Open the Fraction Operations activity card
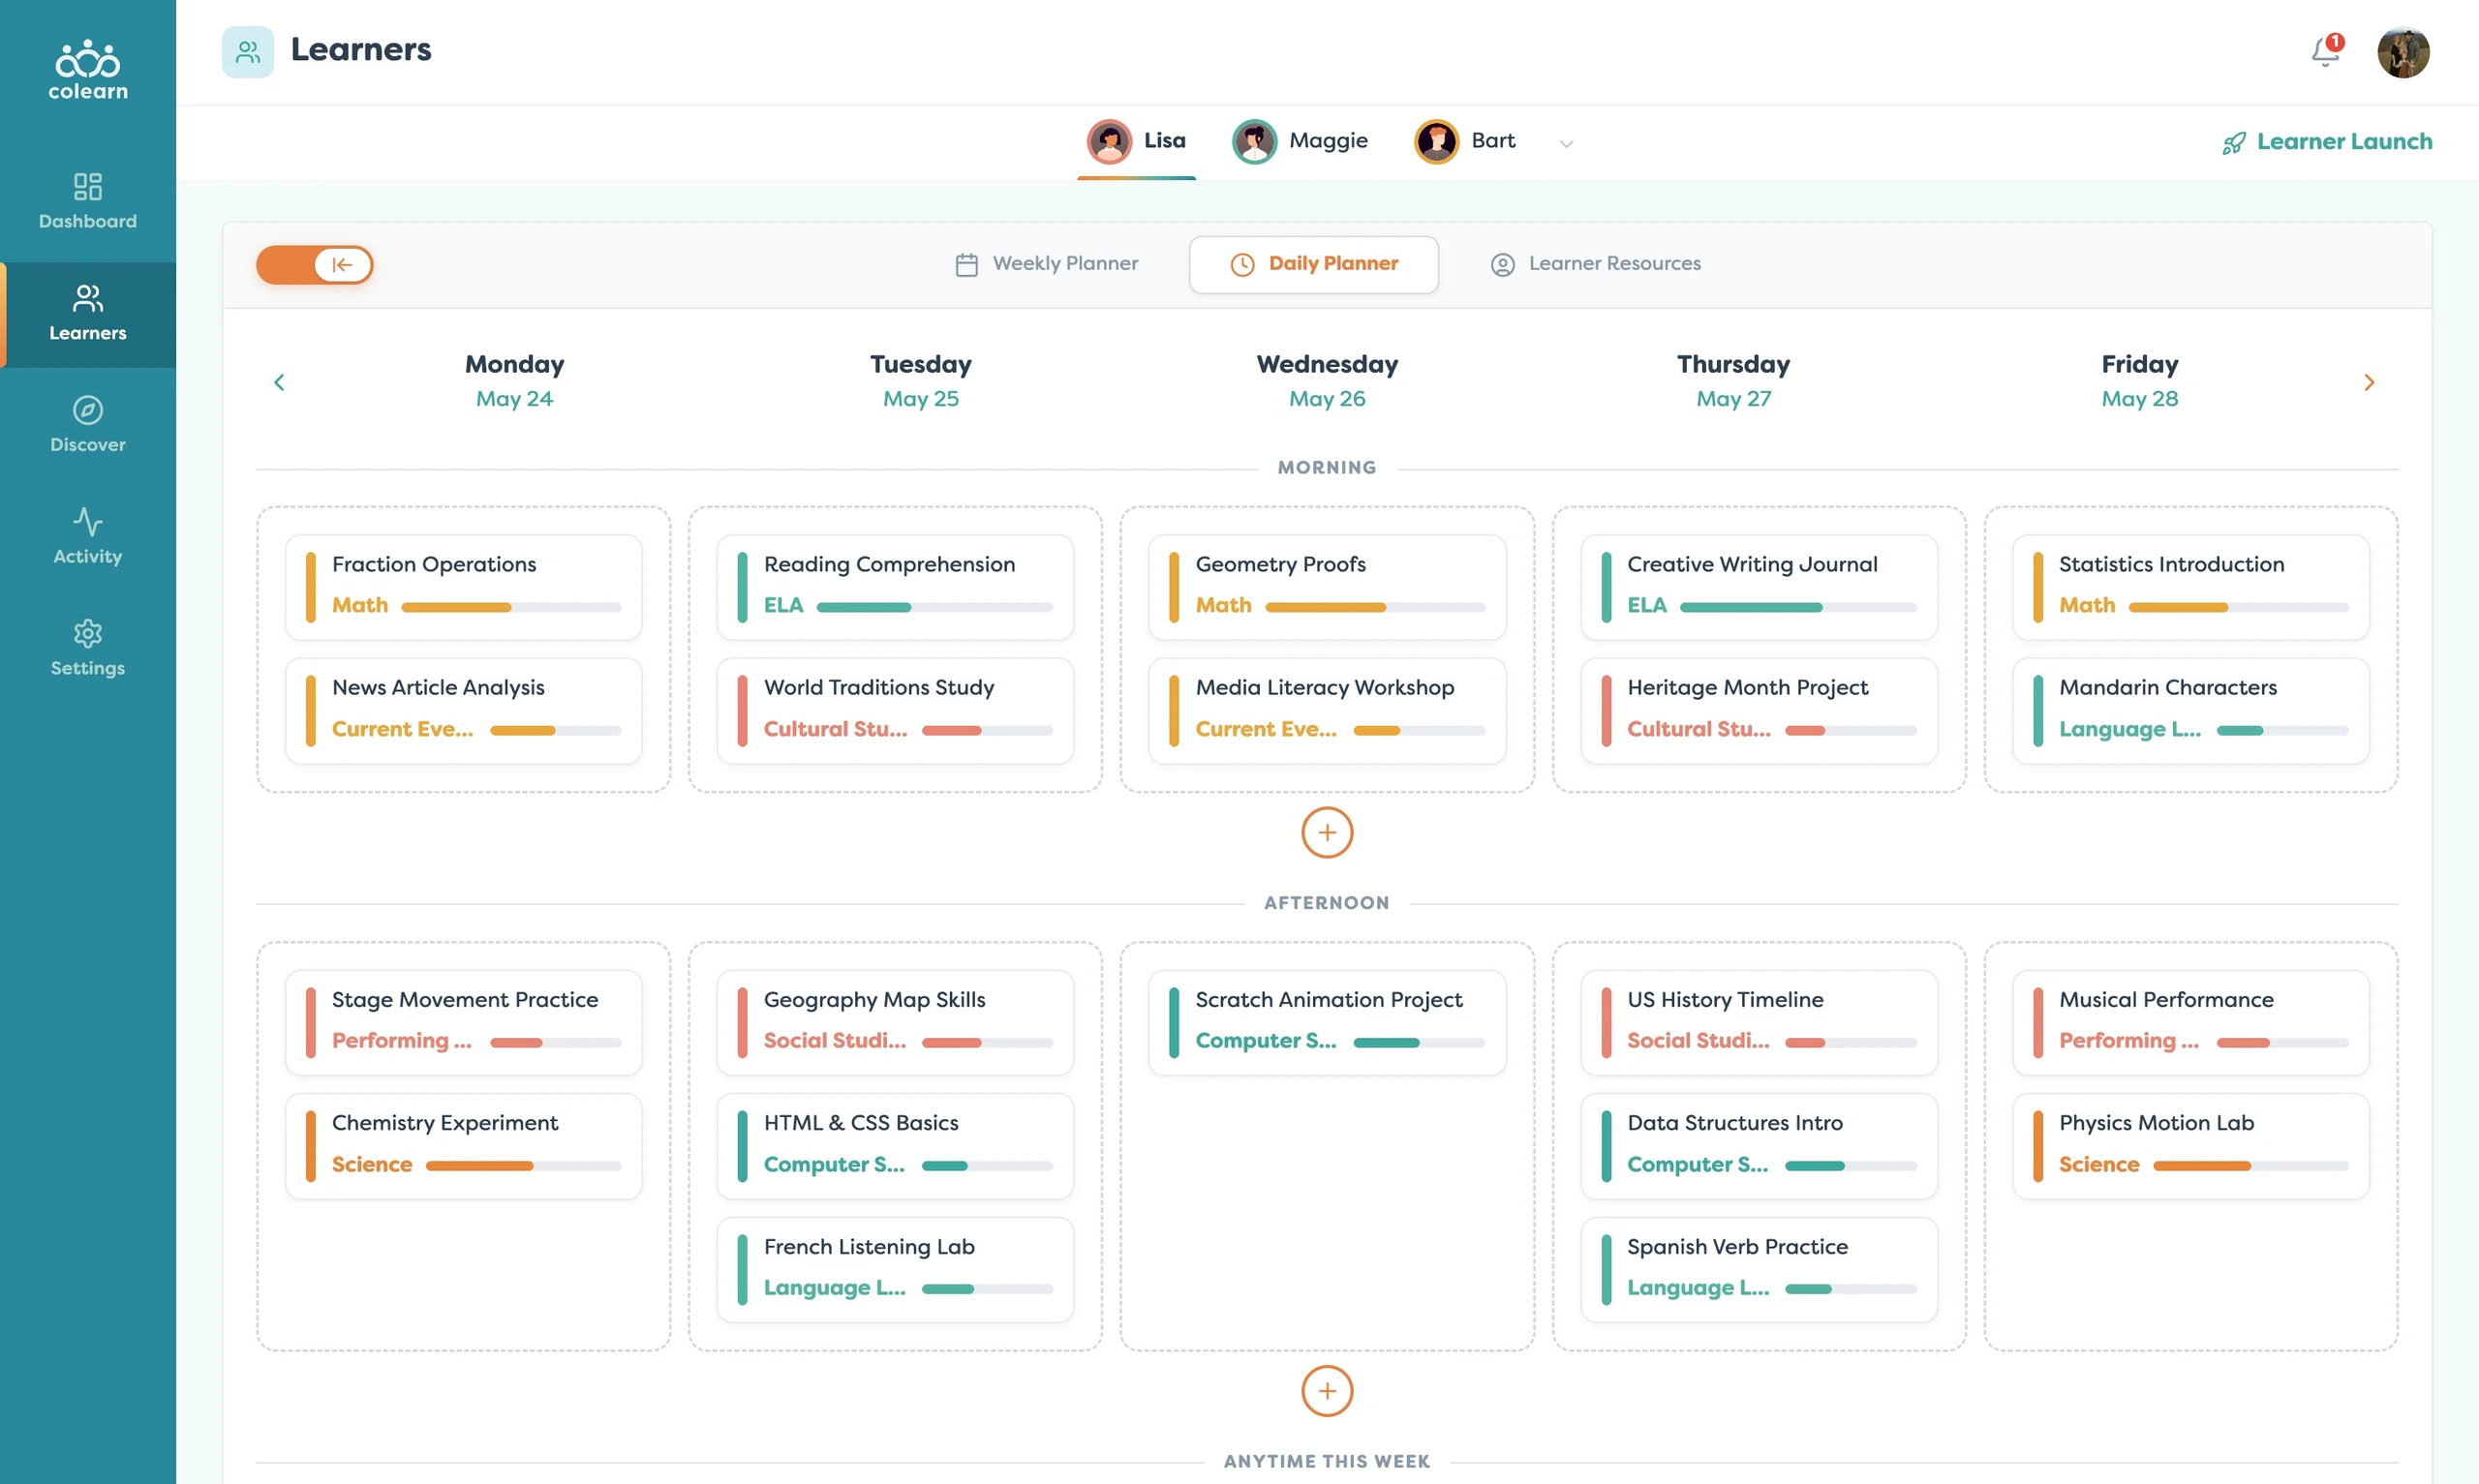The height and width of the screenshot is (1484, 2479). pyautogui.click(x=464, y=587)
